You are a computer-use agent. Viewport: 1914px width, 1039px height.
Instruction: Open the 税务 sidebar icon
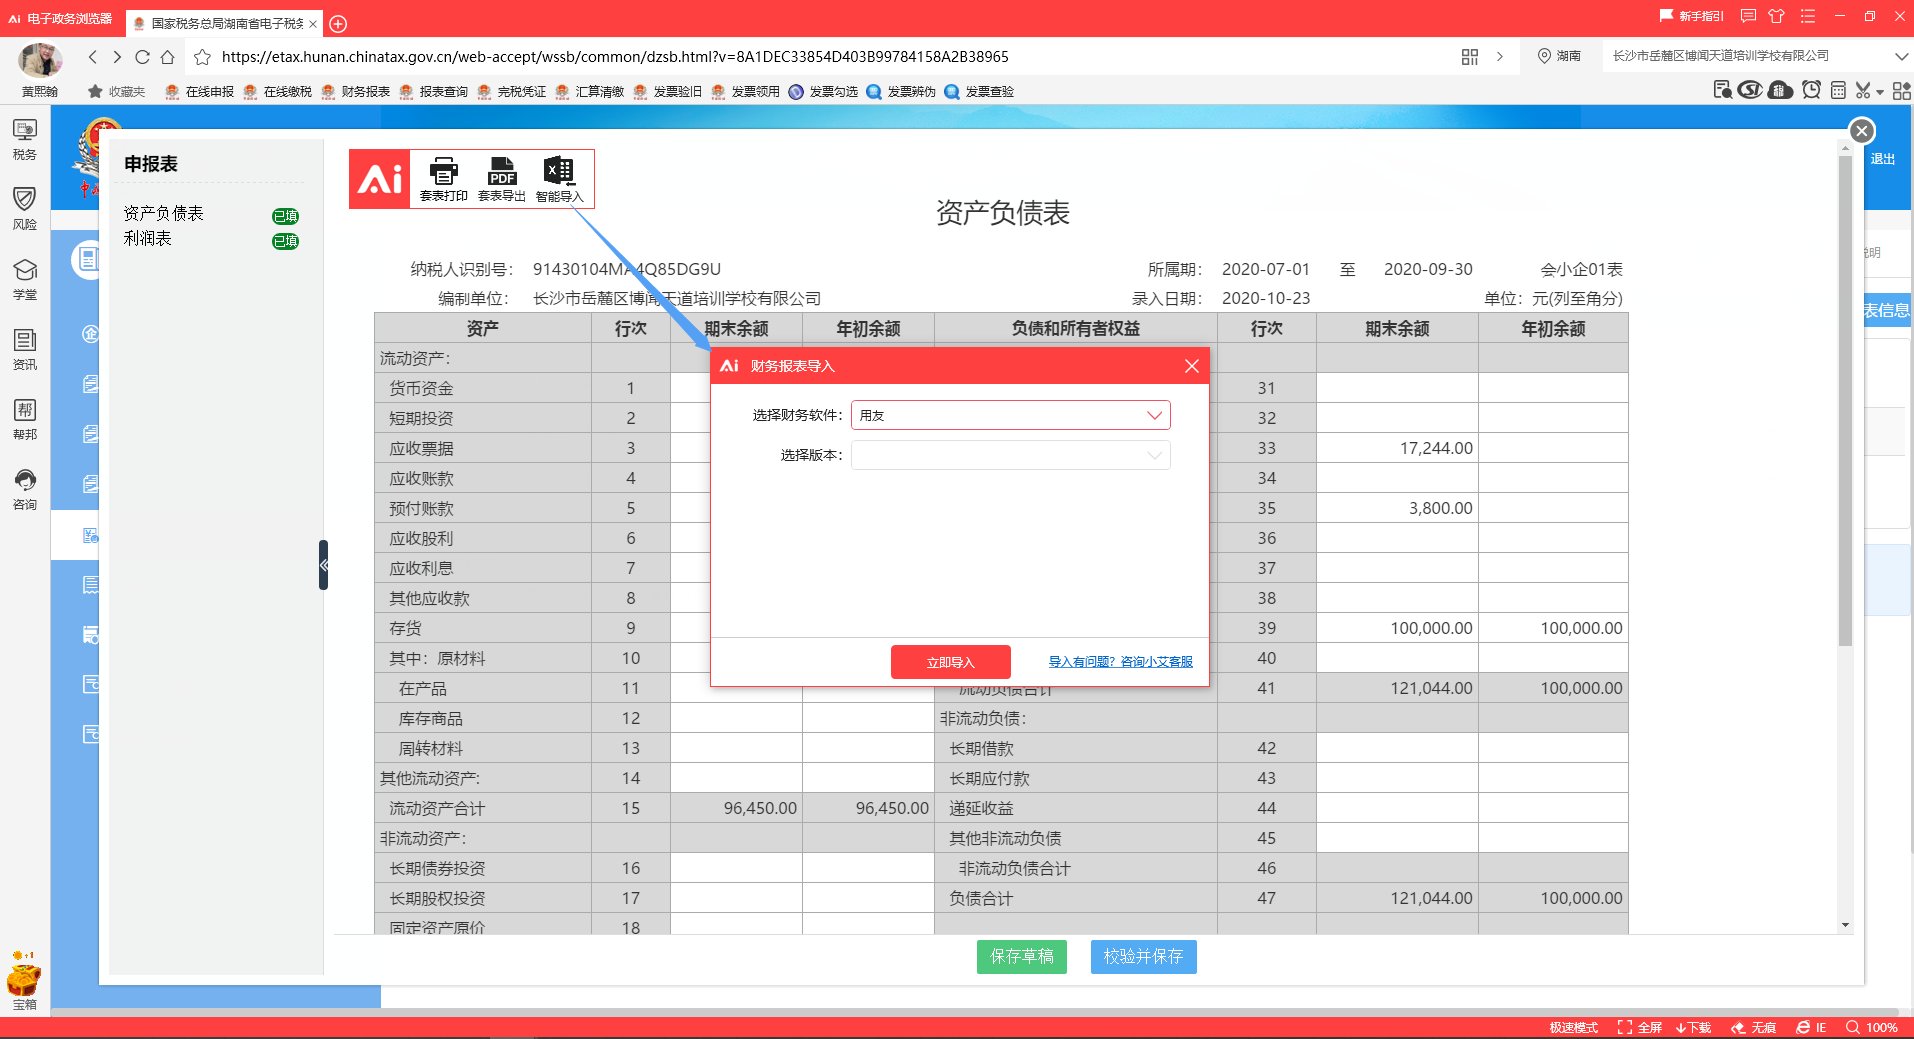[x=25, y=139]
